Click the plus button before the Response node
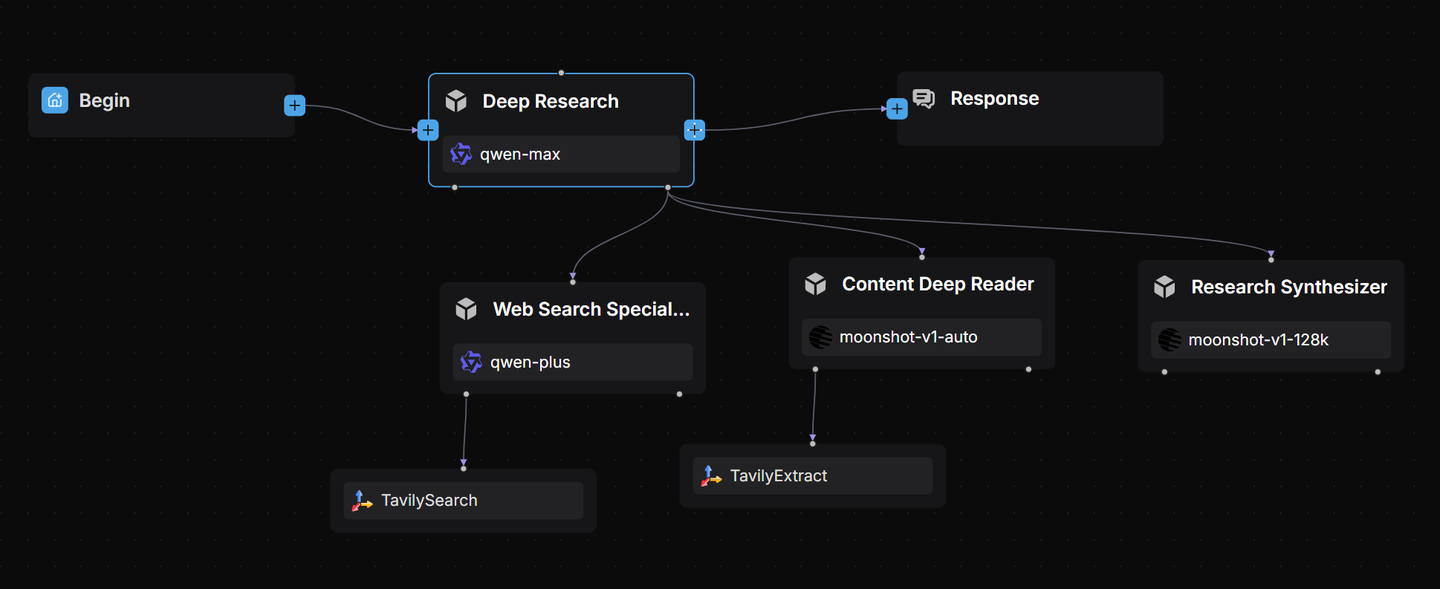Image resolution: width=1440 pixels, height=589 pixels. point(896,108)
